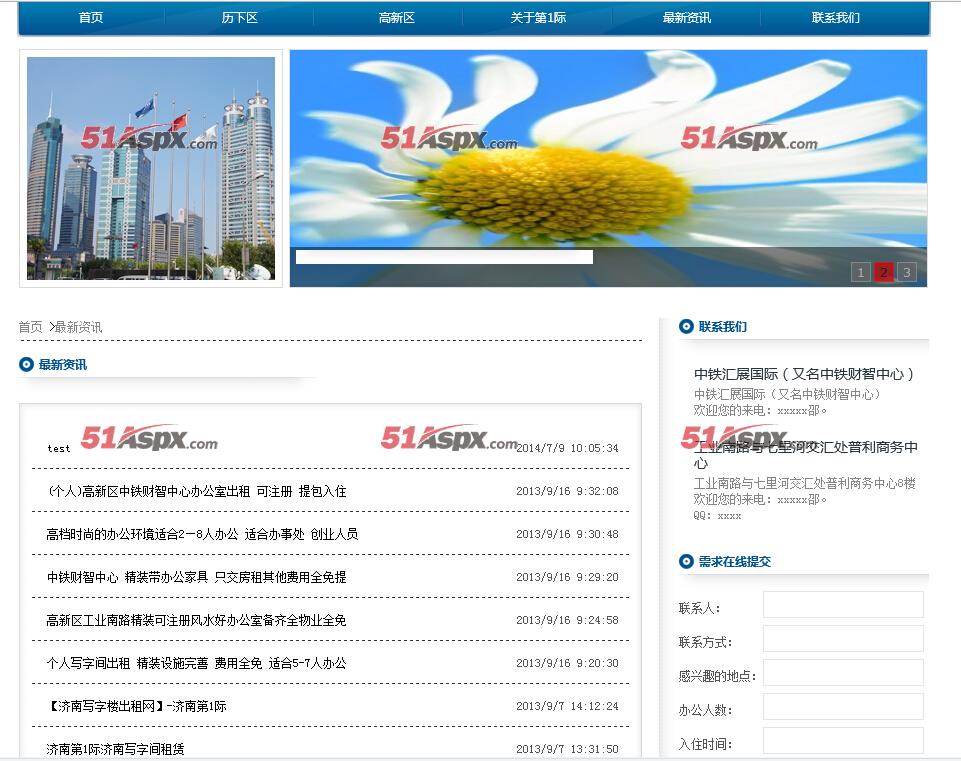Click the QQ: xxxx contact line
Image resolution: width=961 pixels, height=761 pixels.
pos(718,516)
